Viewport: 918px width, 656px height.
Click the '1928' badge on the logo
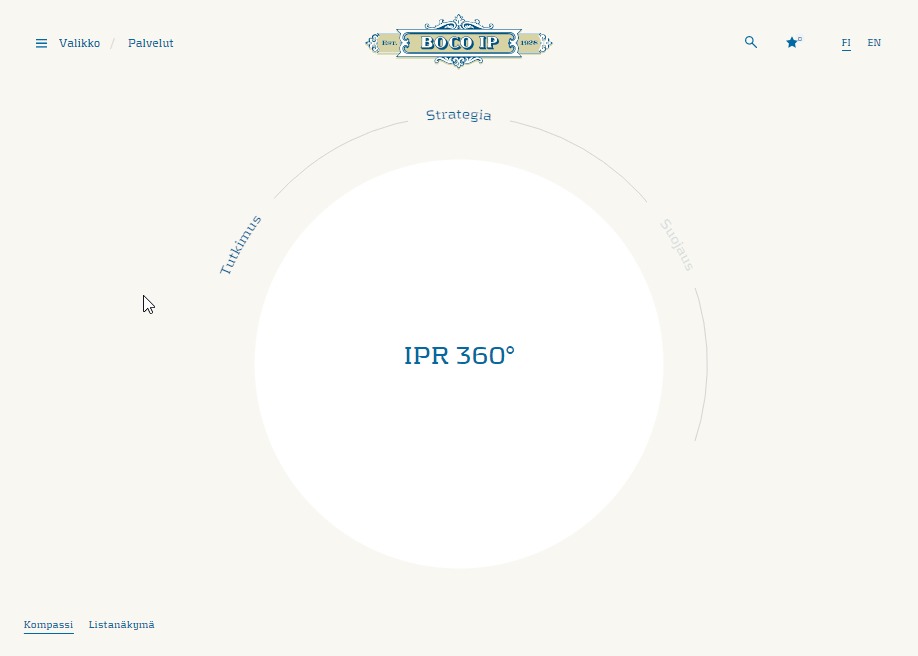point(530,43)
